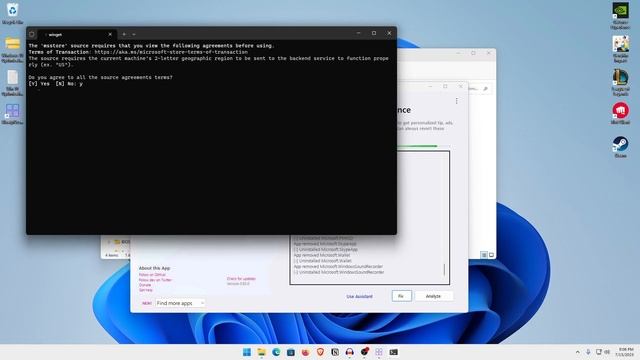The height and width of the screenshot is (360, 640).
Task: Click the Terms of Transaction URL in terminal
Action: (x=171, y=52)
